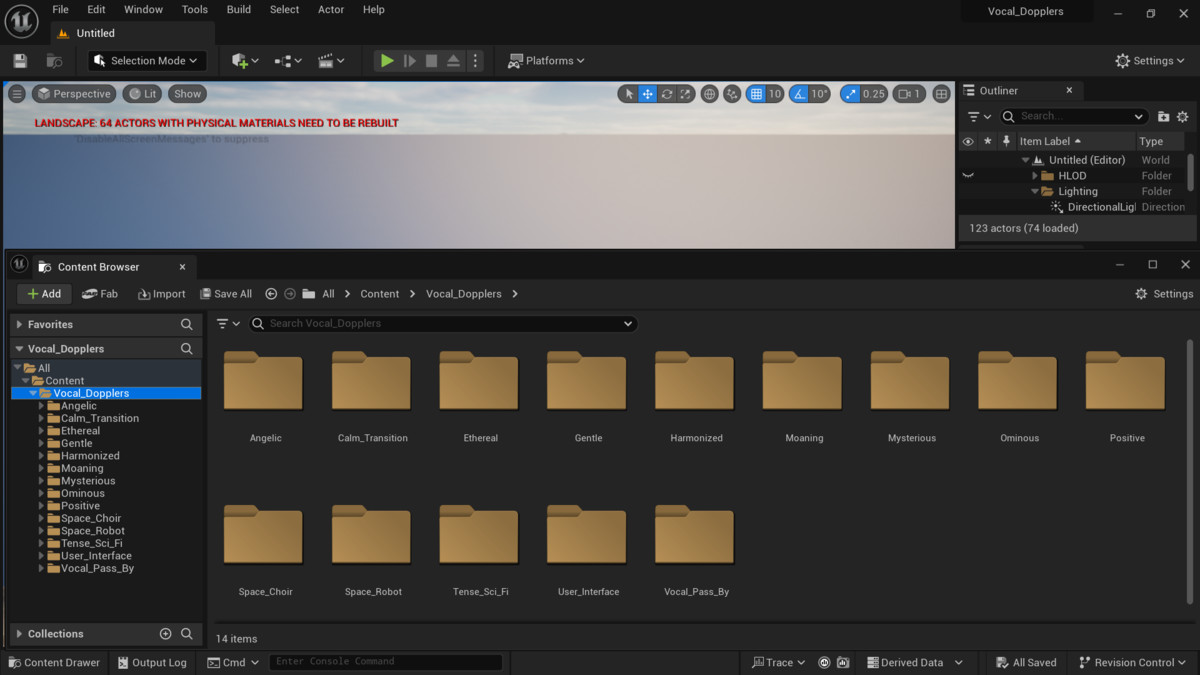The image size is (1200, 675).
Task: Open Outliner settings gear
Action: pyautogui.click(x=1183, y=116)
